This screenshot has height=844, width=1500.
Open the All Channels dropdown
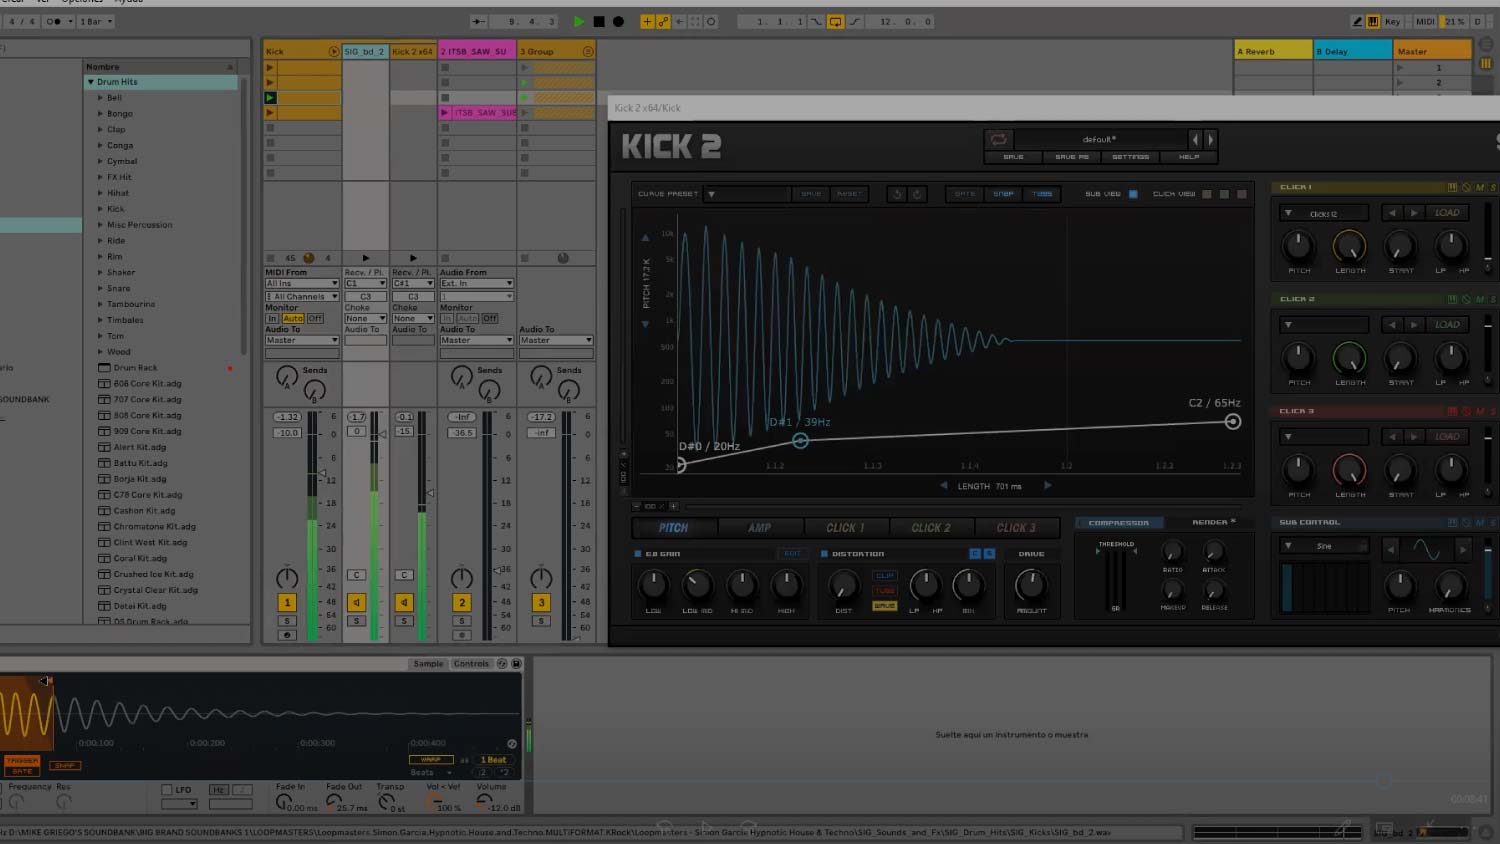(302, 296)
